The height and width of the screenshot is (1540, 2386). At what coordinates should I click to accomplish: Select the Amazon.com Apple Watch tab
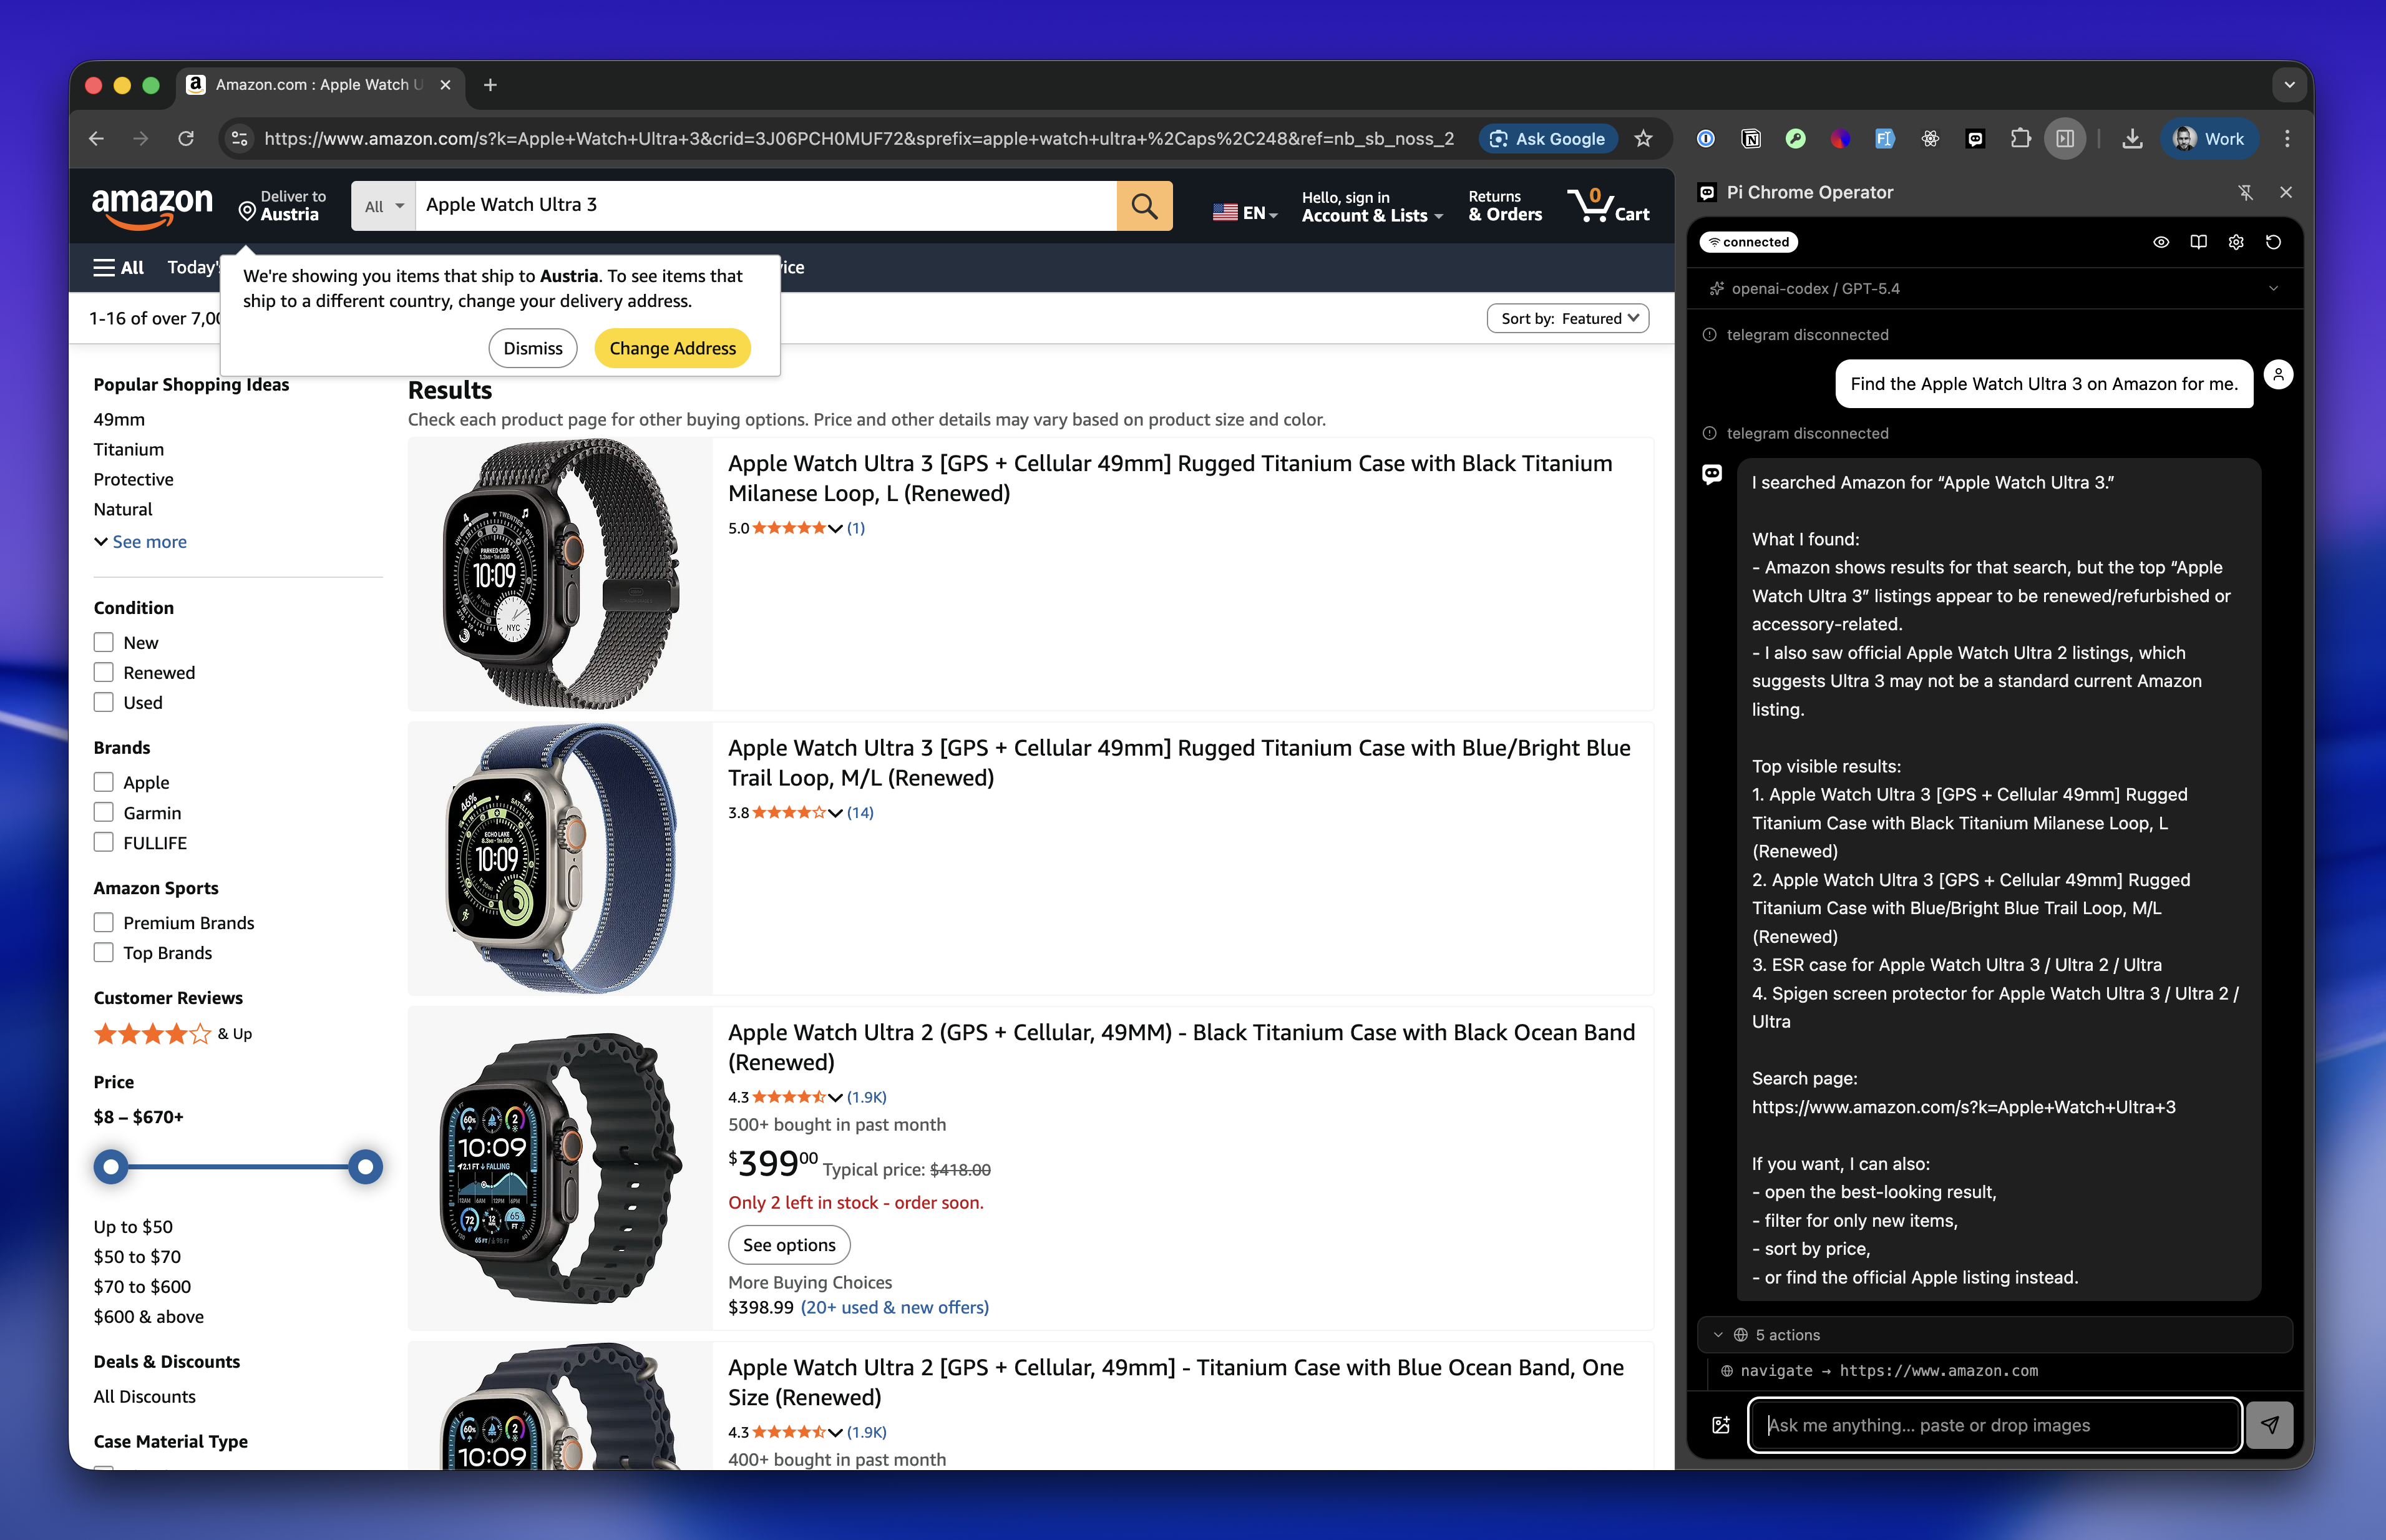[x=320, y=85]
